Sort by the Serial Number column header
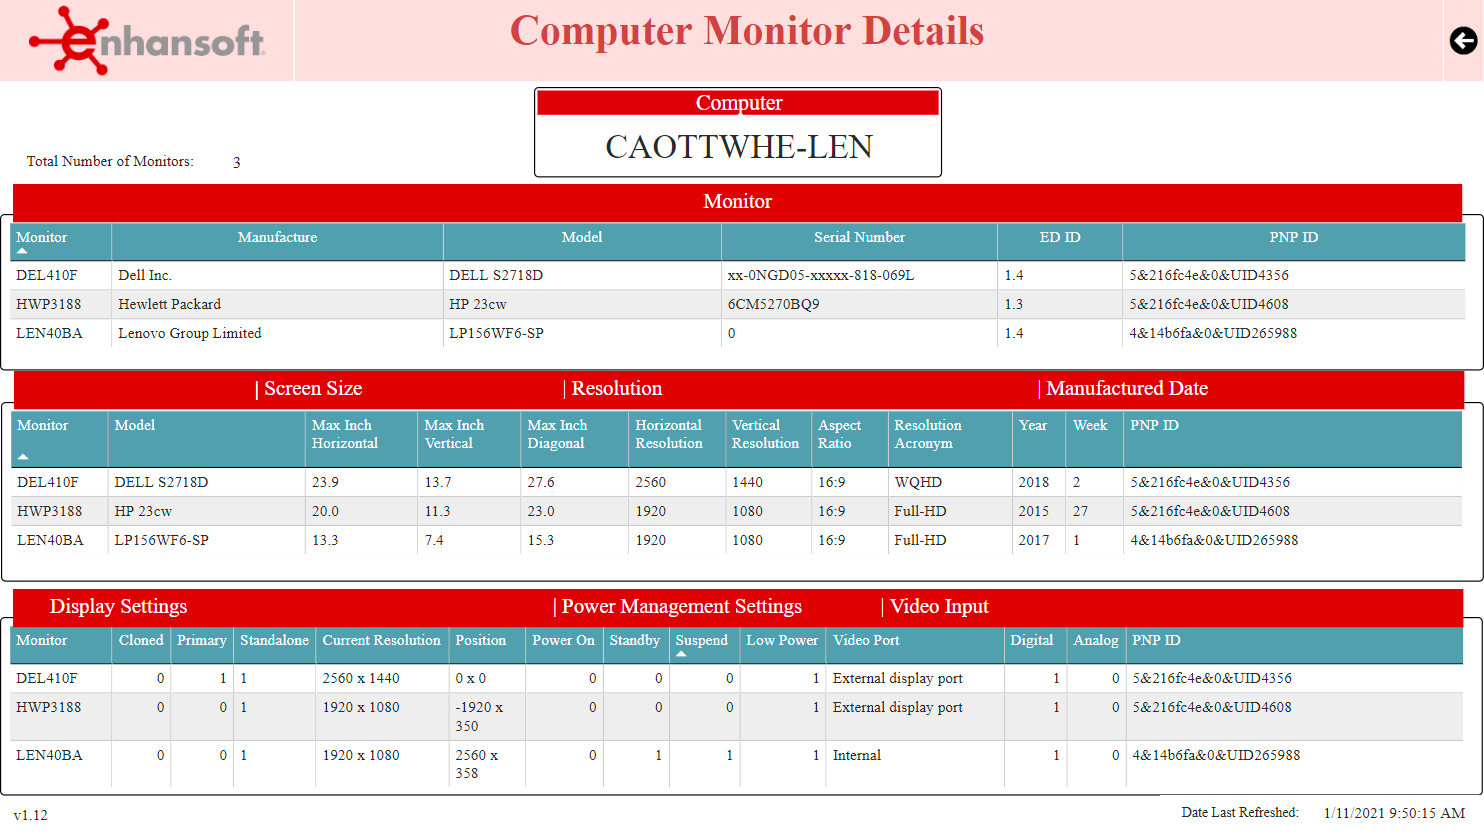The width and height of the screenshot is (1484, 835). (x=858, y=238)
